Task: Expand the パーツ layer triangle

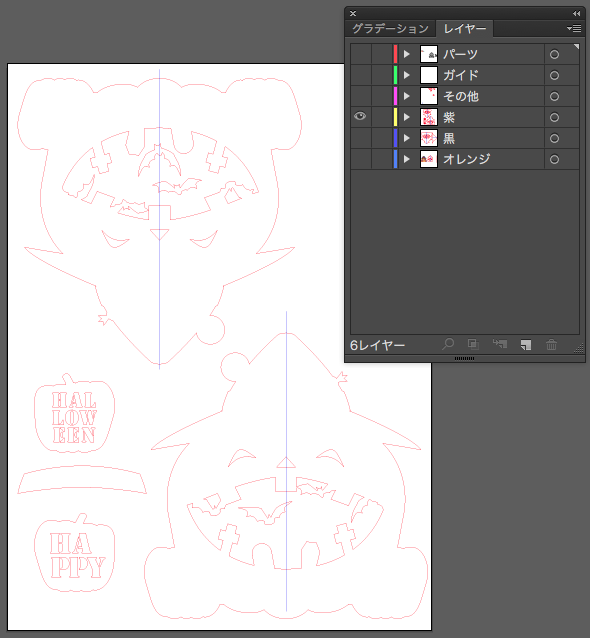Action: coord(406,54)
